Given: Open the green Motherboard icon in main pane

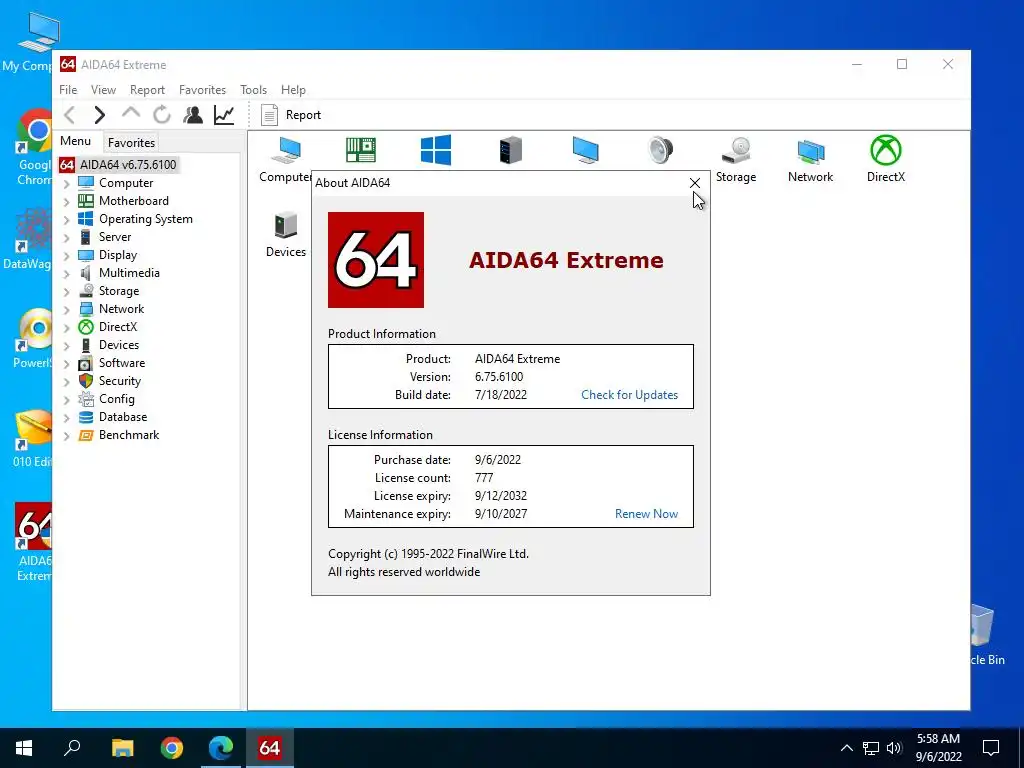Looking at the screenshot, I should 360,150.
